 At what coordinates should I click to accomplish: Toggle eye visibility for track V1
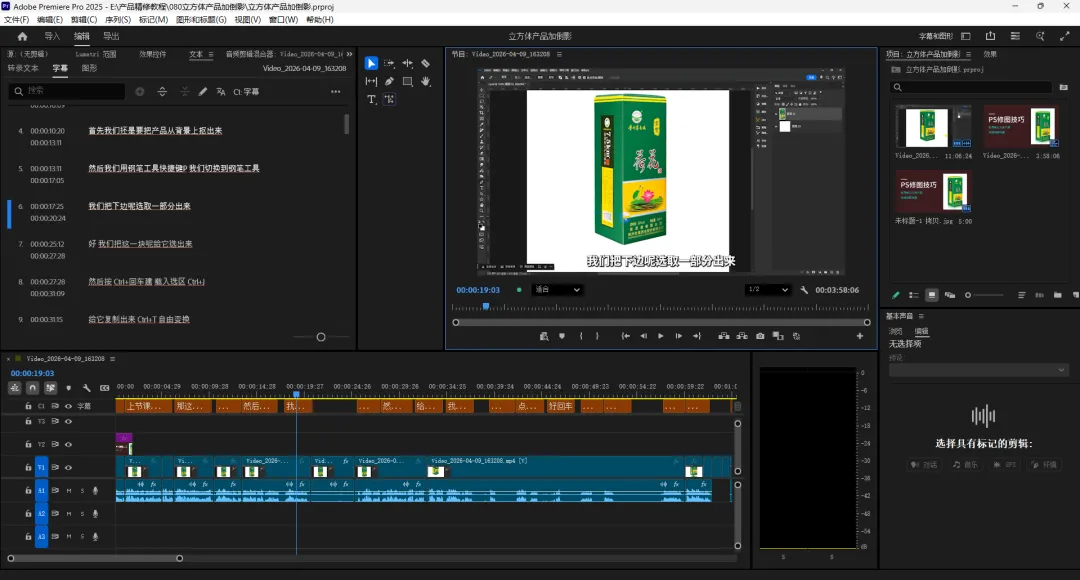click(x=68, y=467)
